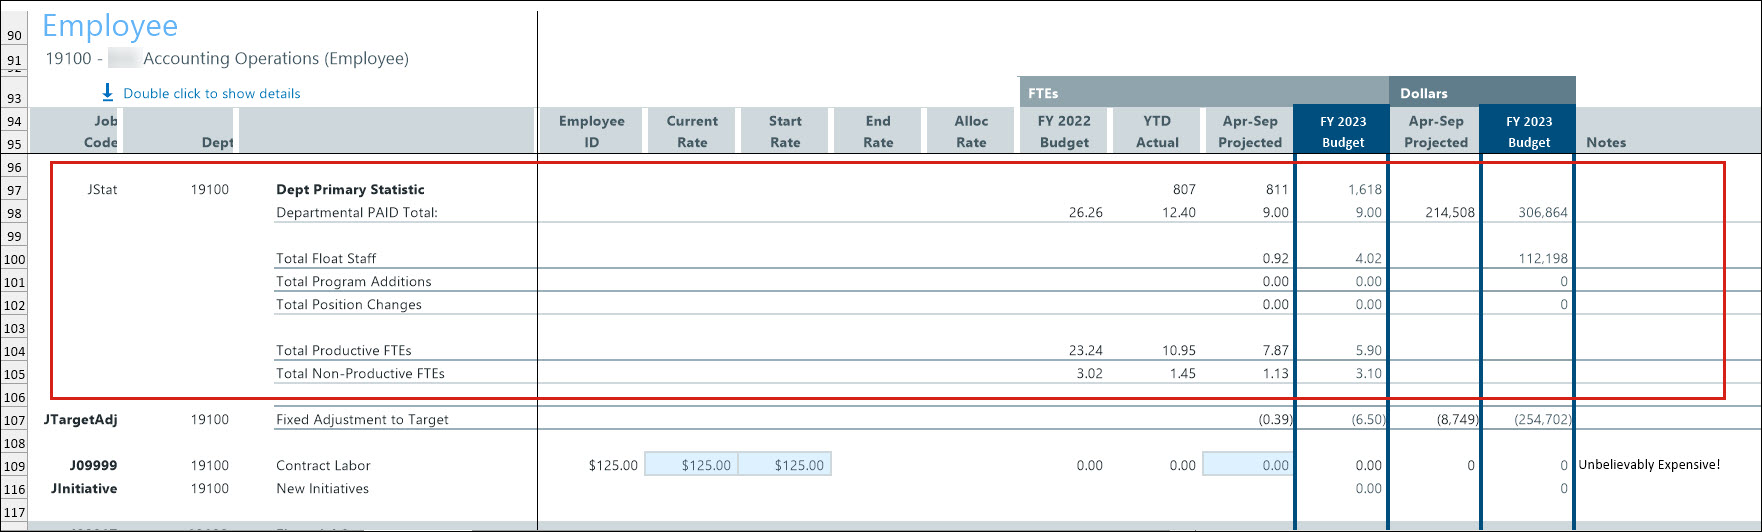Click the FY 2022 Budget column header
The height and width of the screenshot is (532, 1762).
coord(1064,132)
